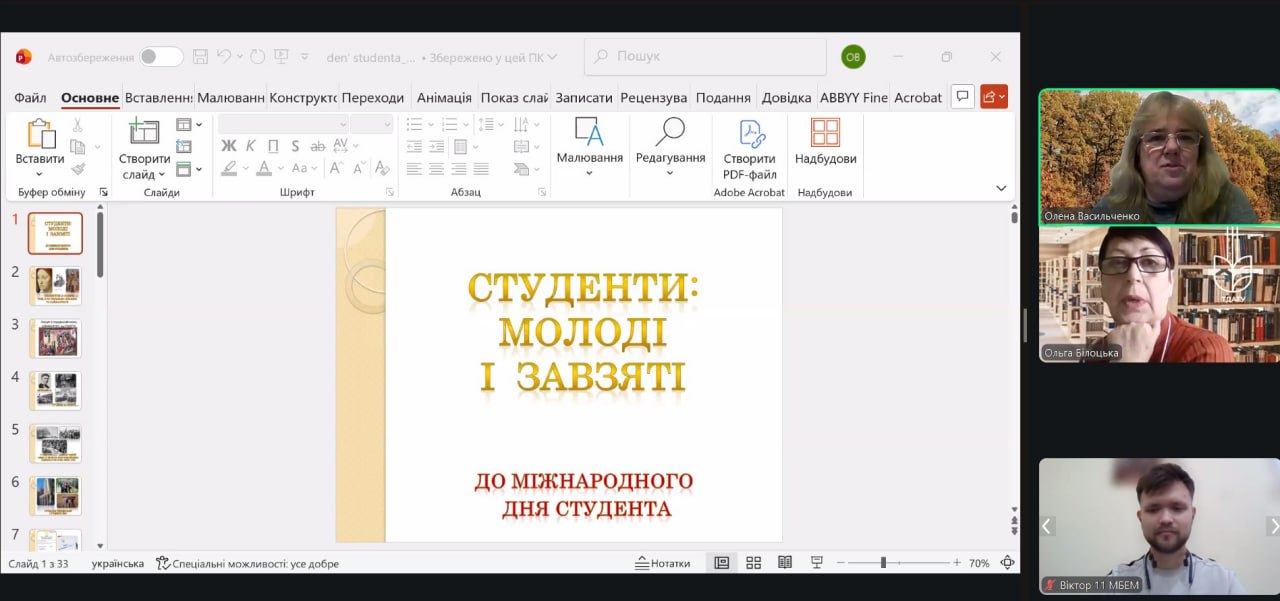Image resolution: width=1280 pixels, height=601 pixels.
Task: Toggle normal view button in status bar
Action: [721, 563]
